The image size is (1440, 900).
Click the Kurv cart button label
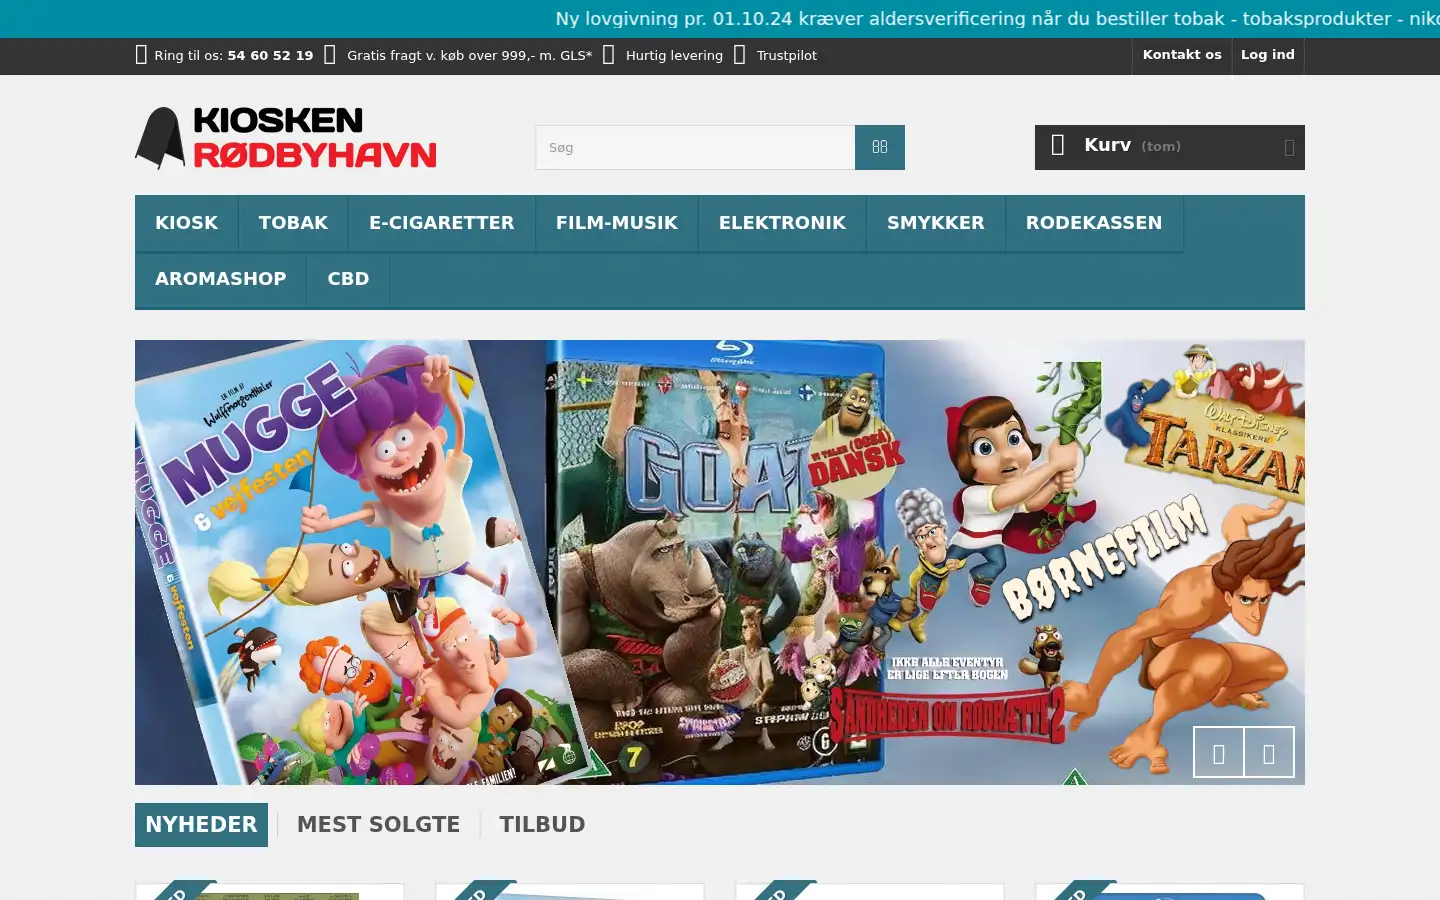(x=1108, y=145)
